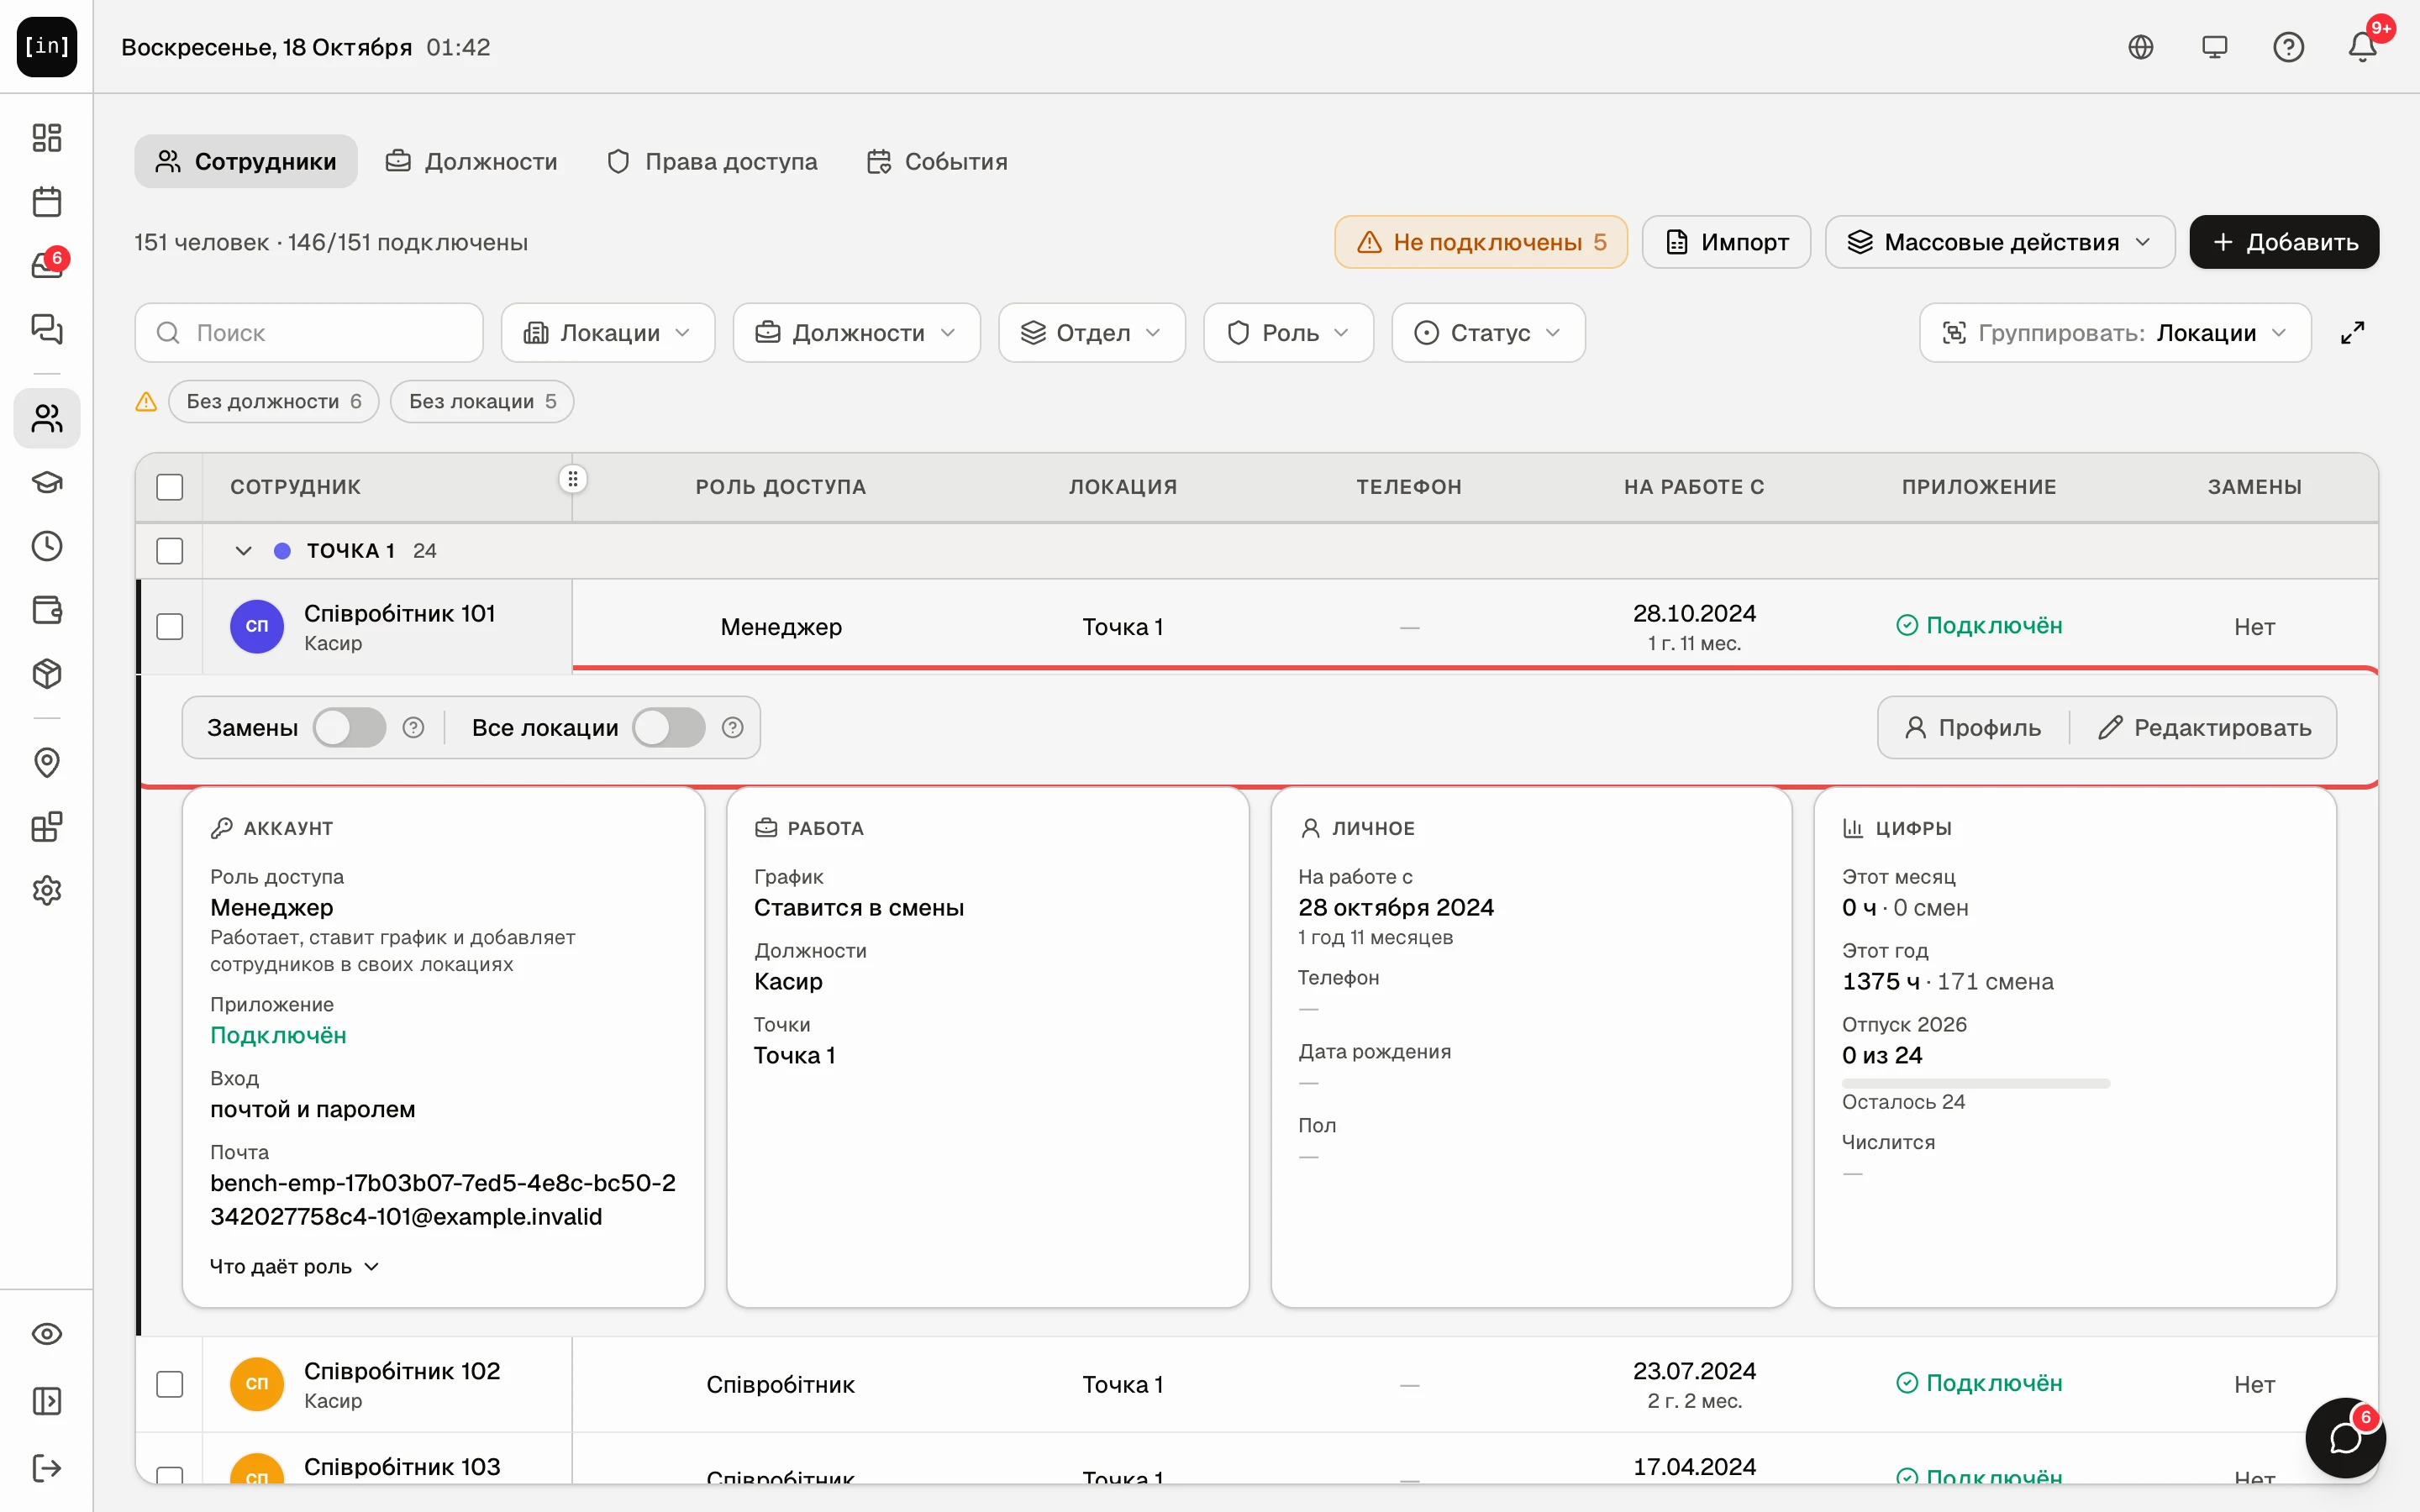The height and width of the screenshot is (1512, 2420).
Task: Click the expand fullscreen arrows icon
Action: click(x=2353, y=333)
